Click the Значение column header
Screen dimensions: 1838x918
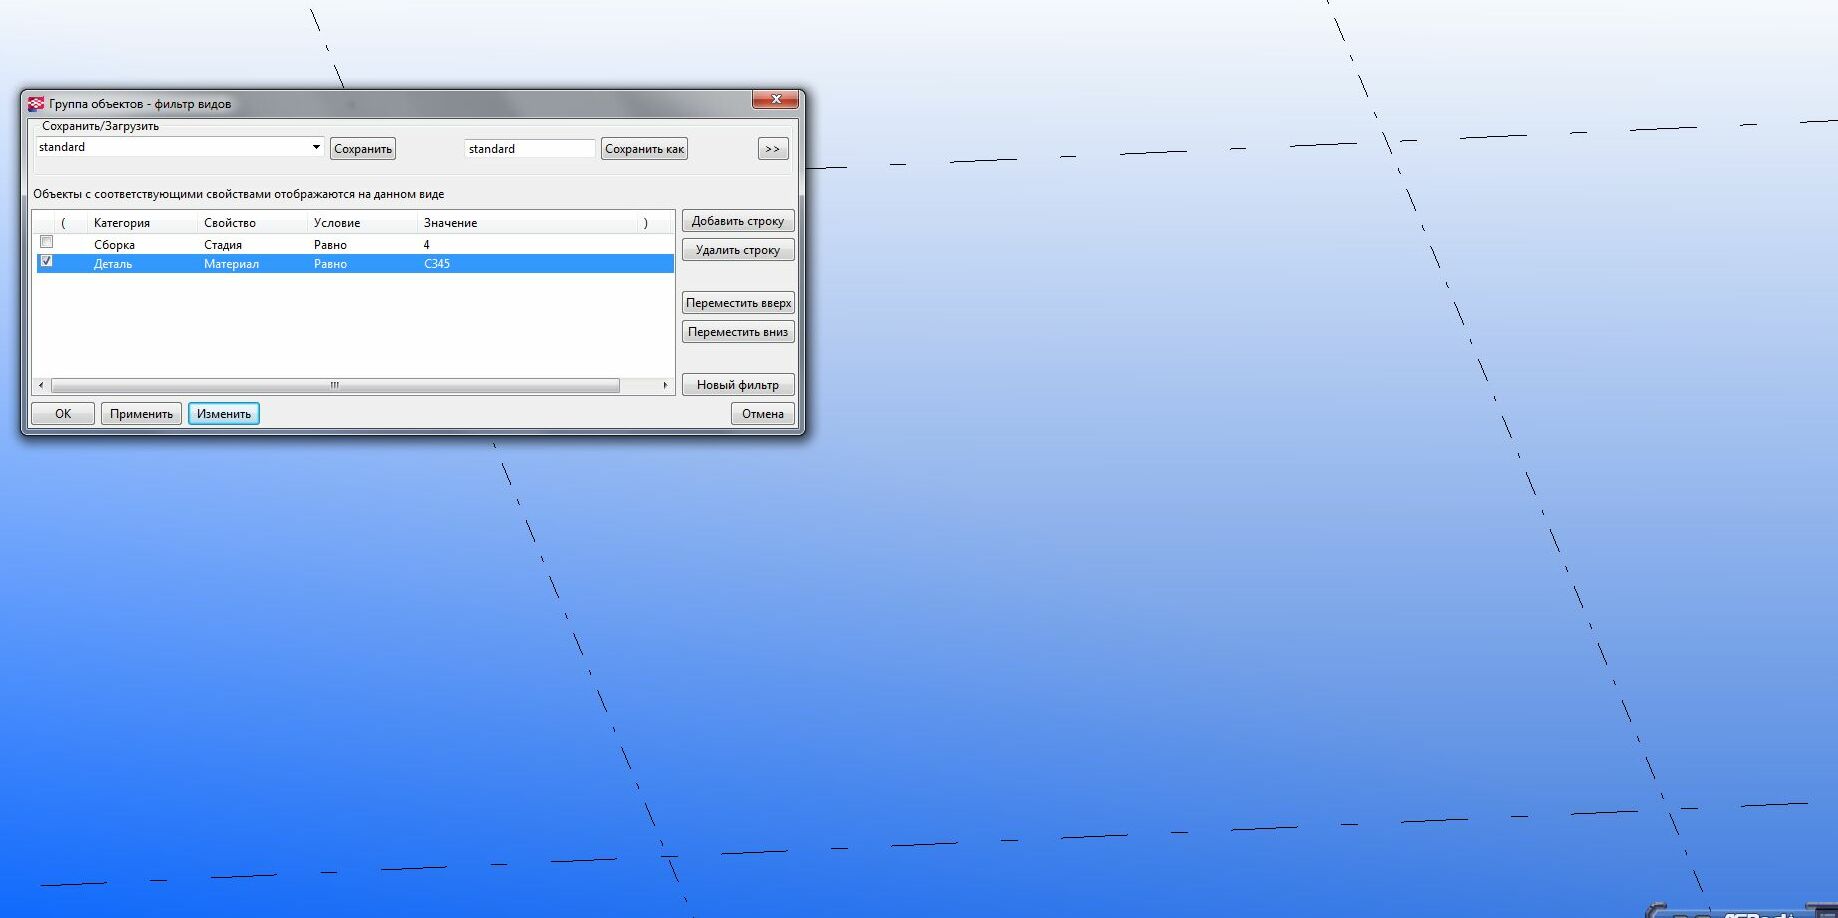450,223
